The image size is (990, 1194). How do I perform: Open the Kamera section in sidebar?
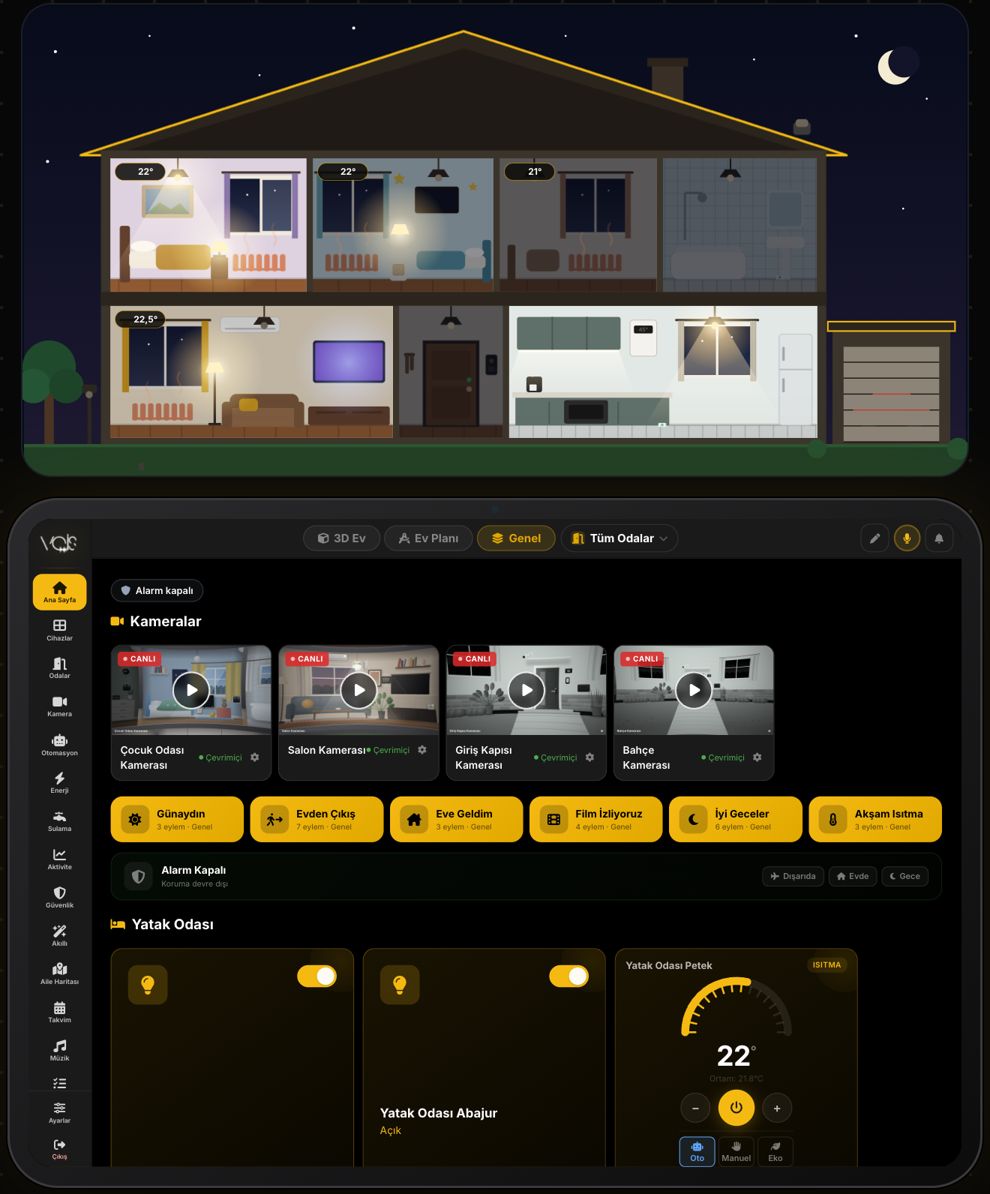click(59, 706)
